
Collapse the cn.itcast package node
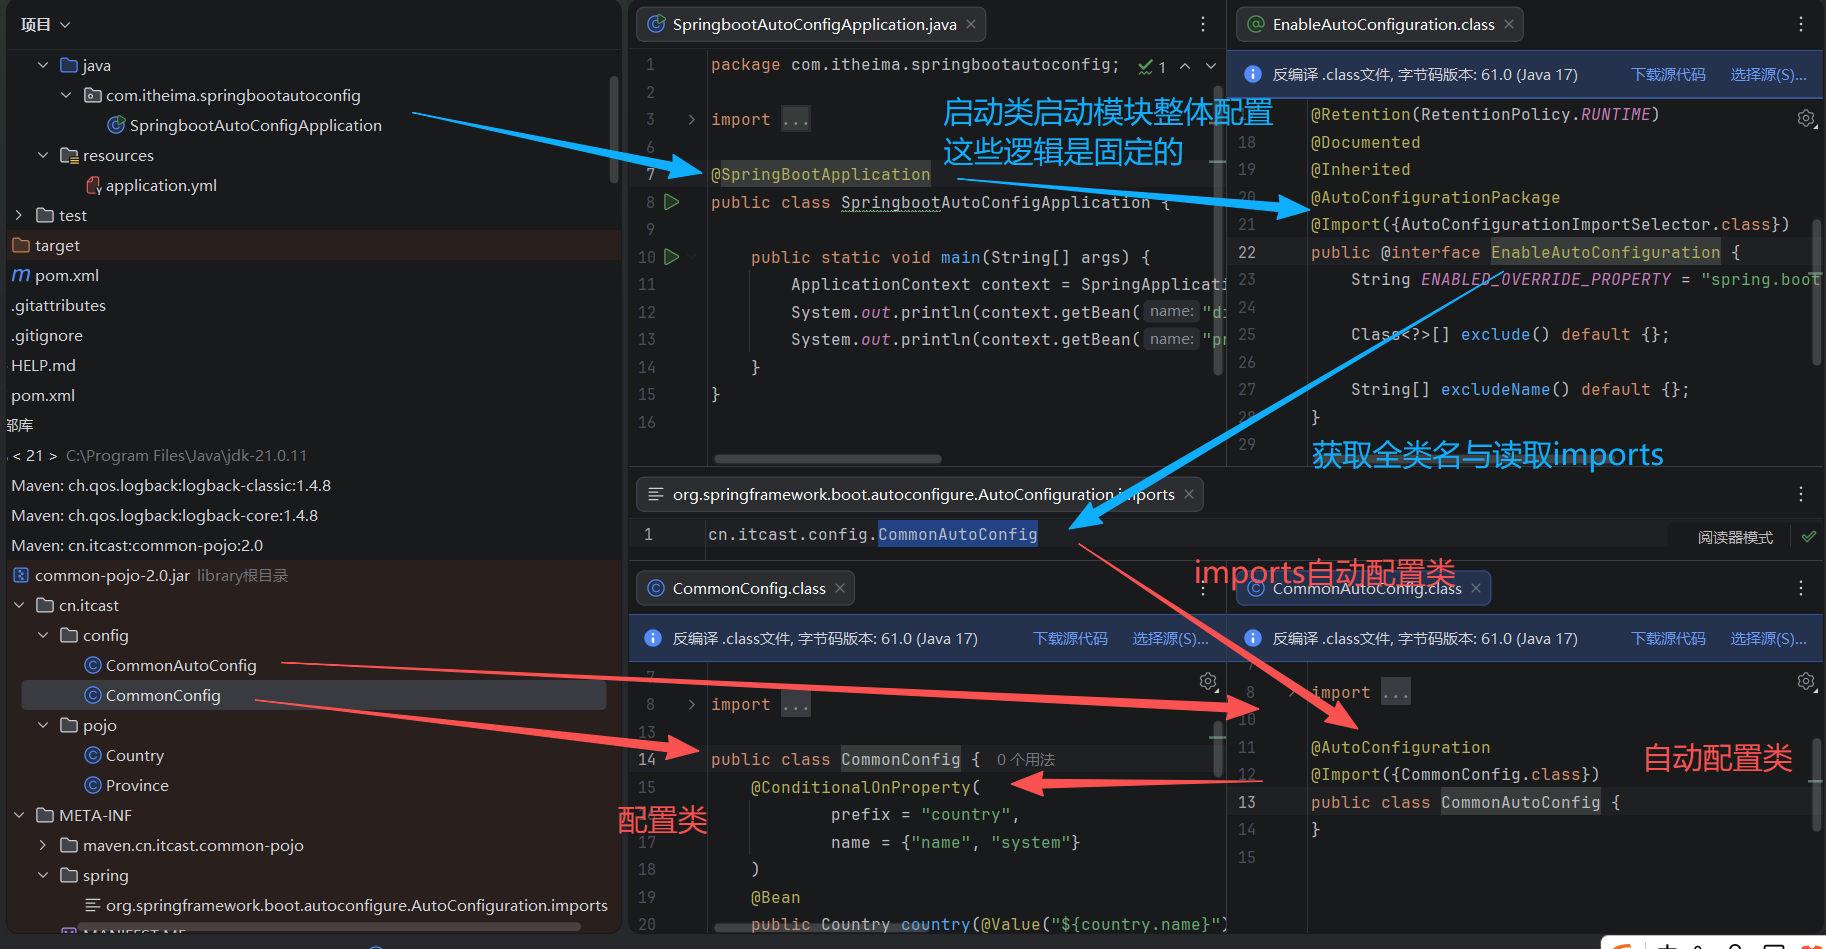(19, 605)
